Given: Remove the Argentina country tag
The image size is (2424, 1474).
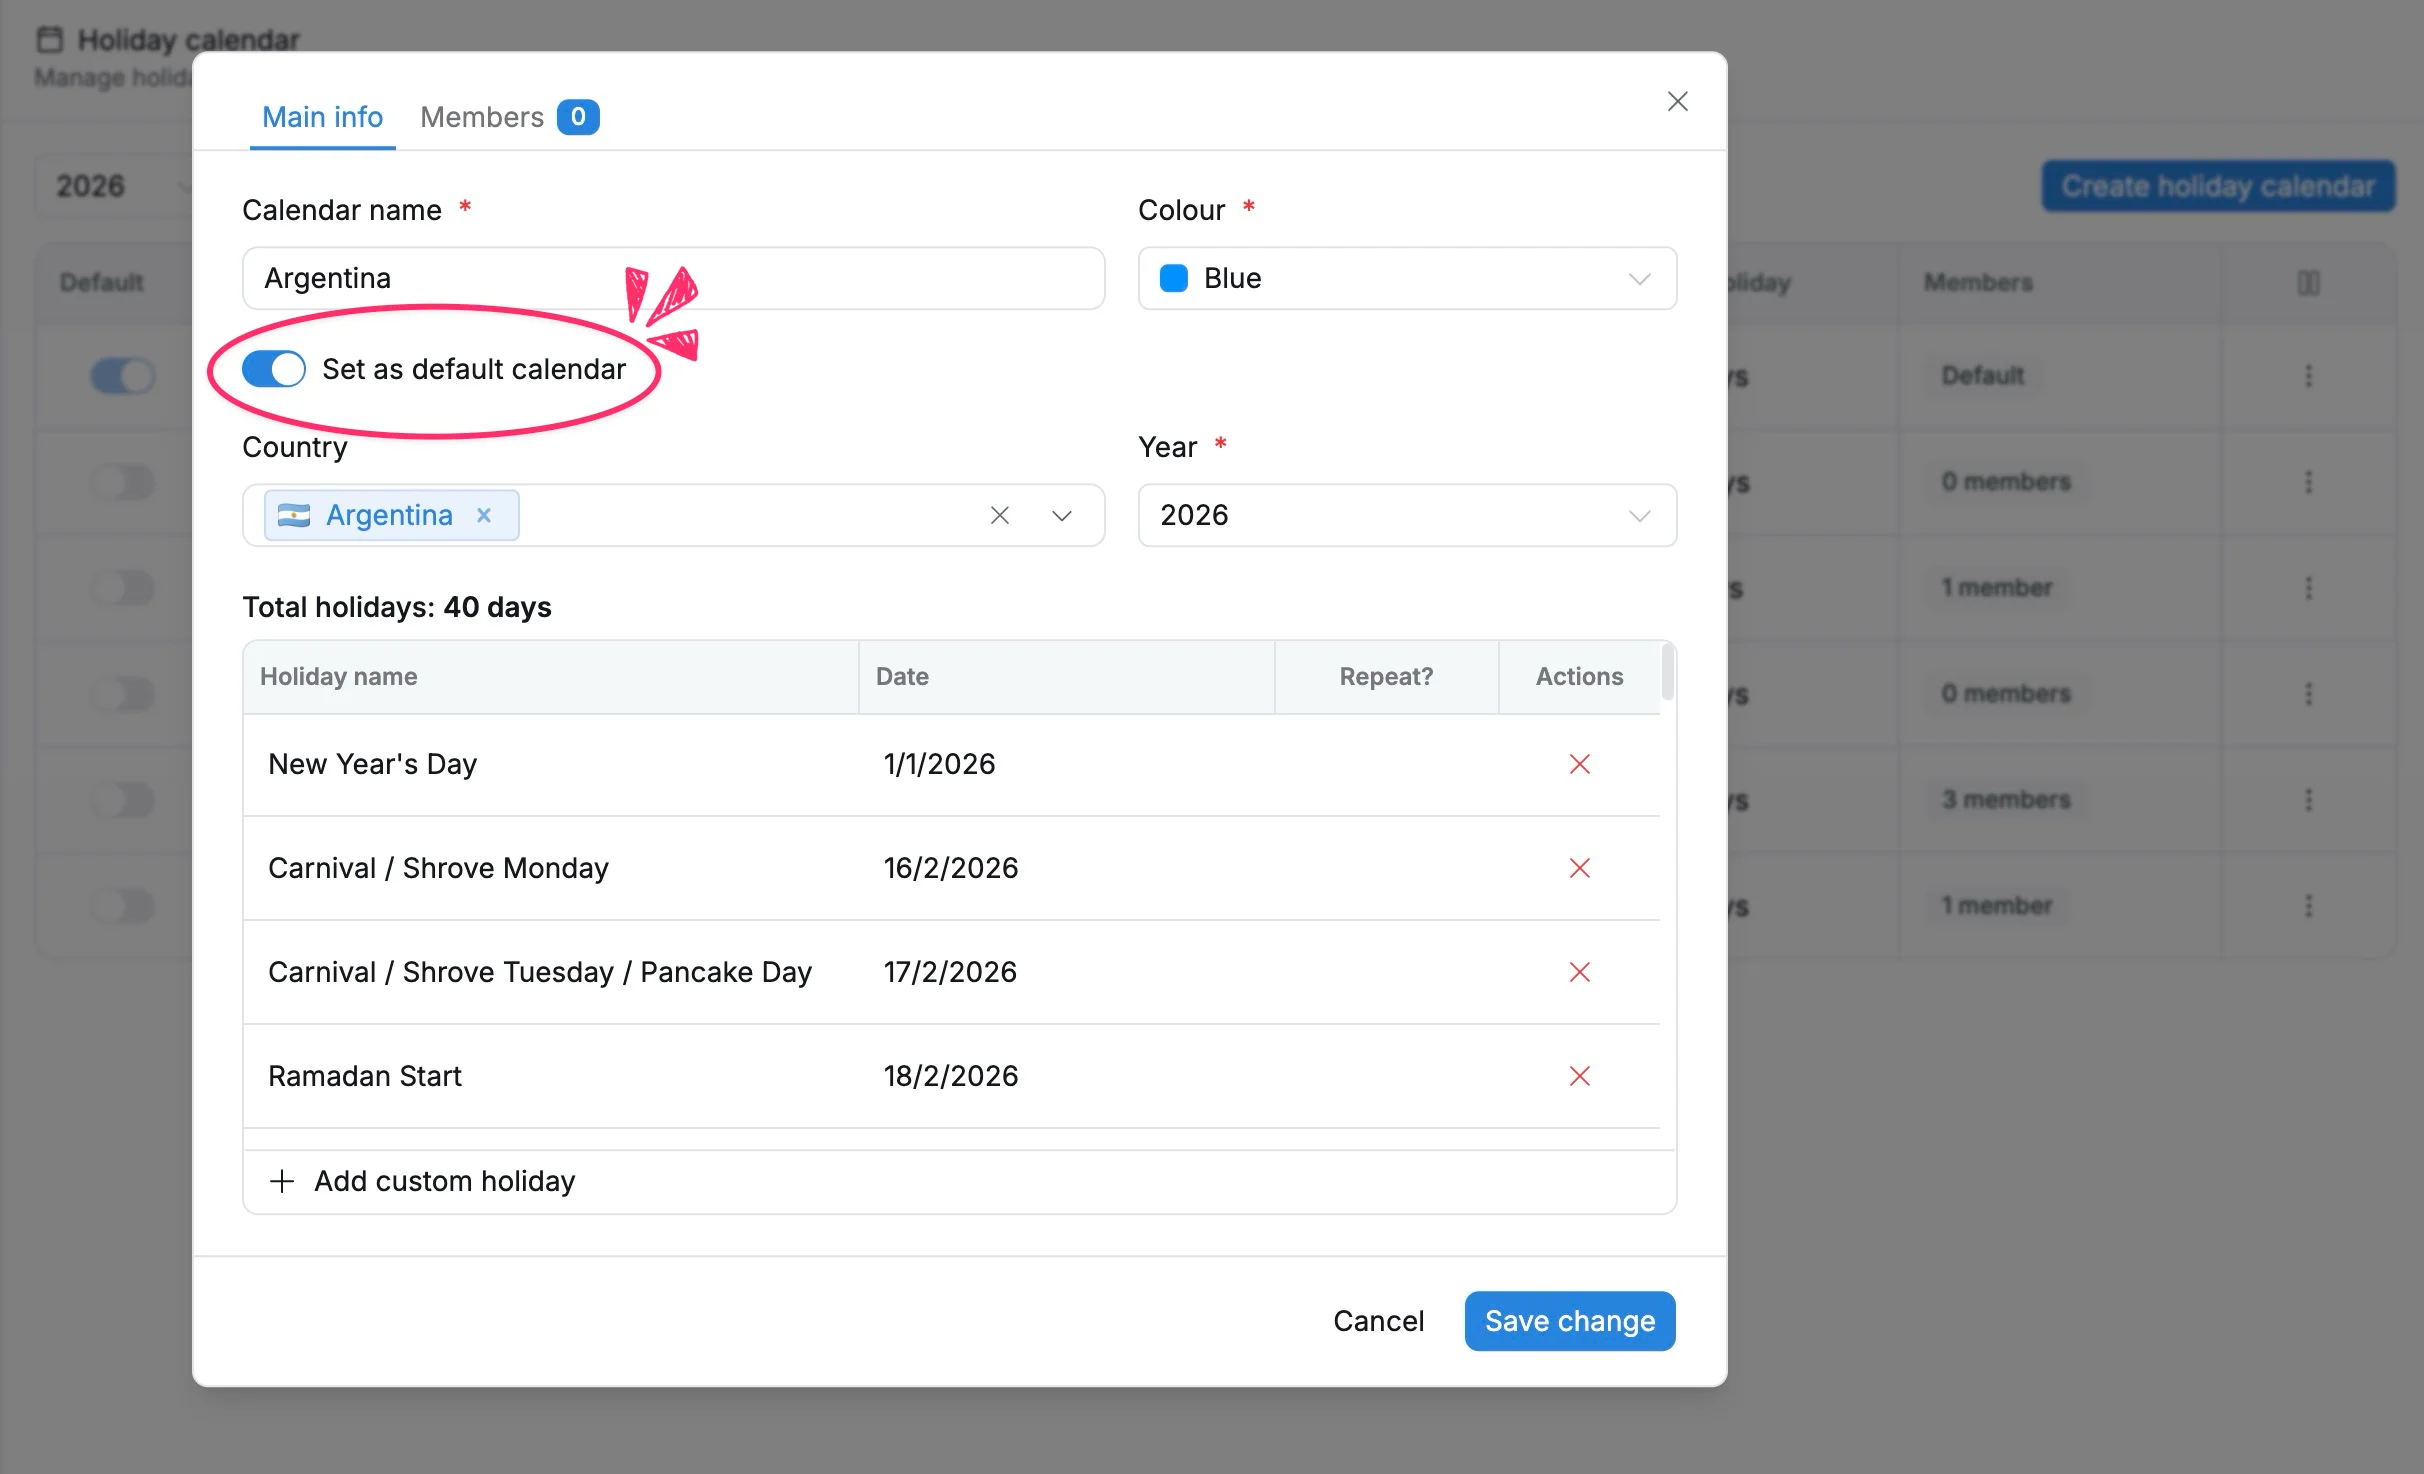Looking at the screenshot, I should [x=484, y=515].
